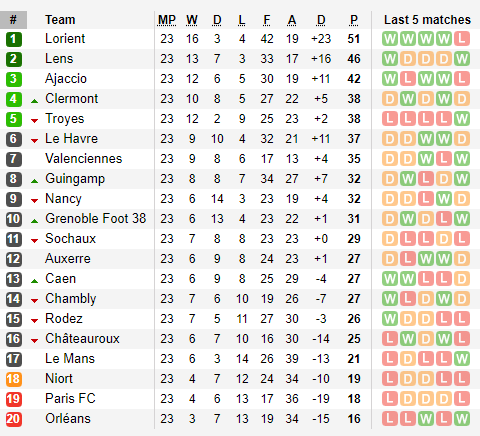Open the Grenoble Foot 38 team link

coord(96,219)
